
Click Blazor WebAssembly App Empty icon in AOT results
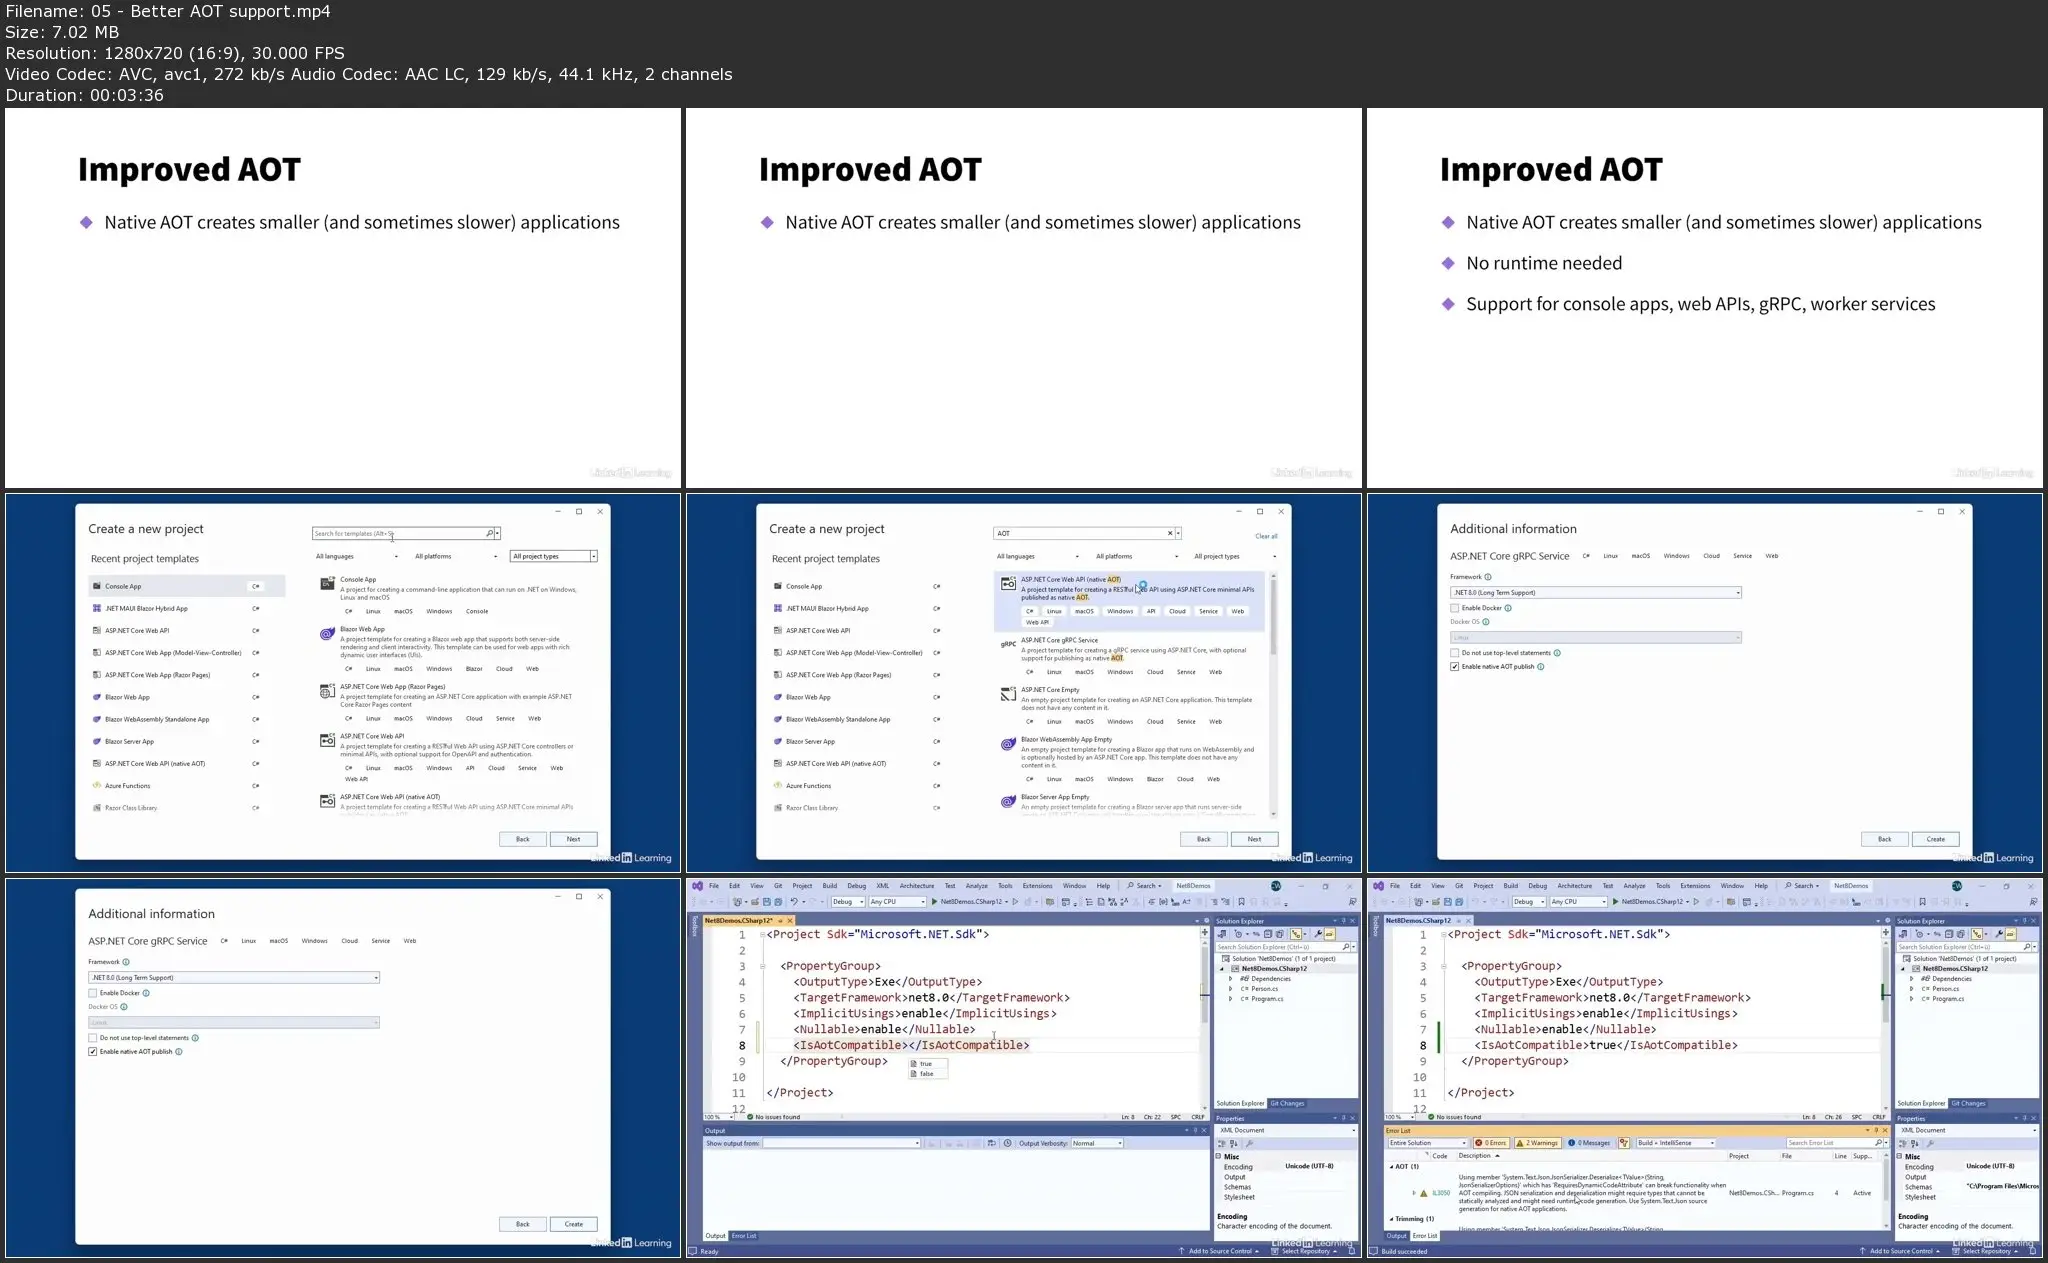[1008, 744]
